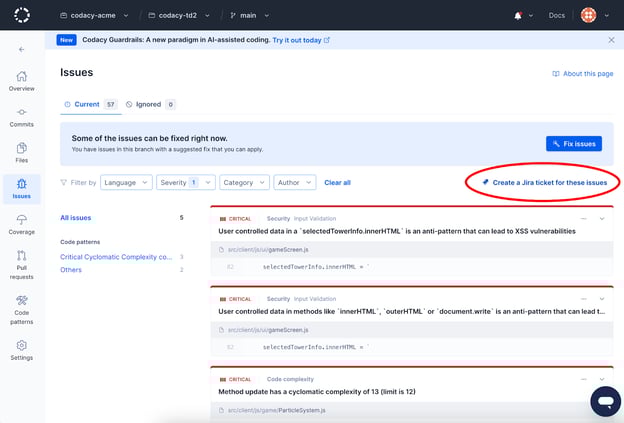Click Try it out today link
This screenshot has height=423, width=624.
tap(301, 40)
